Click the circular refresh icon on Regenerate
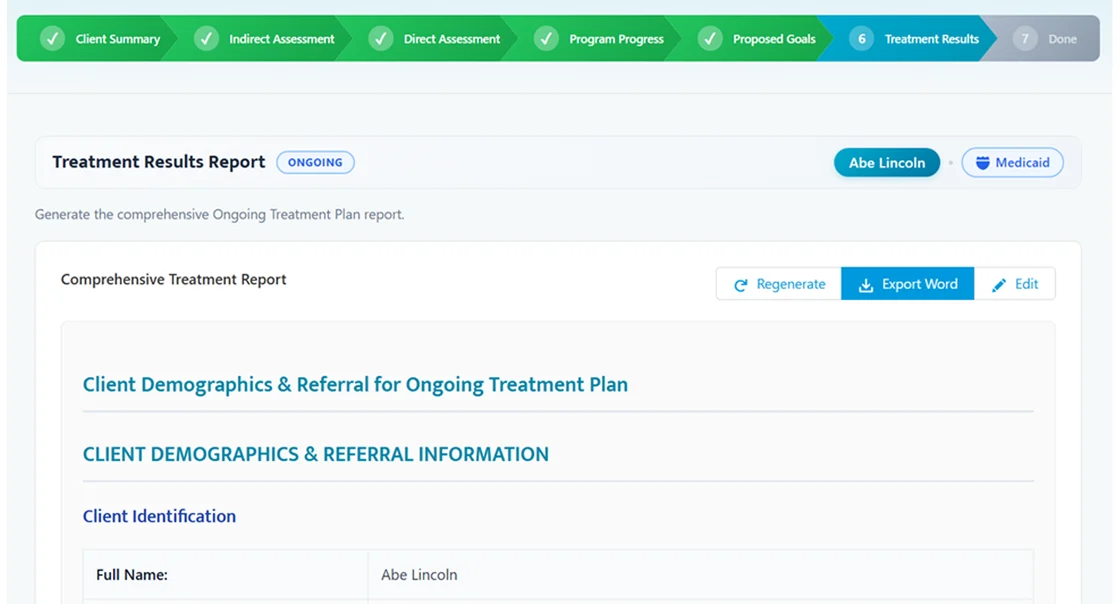This screenshot has width=1120, height=604. [x=740, y=284]
